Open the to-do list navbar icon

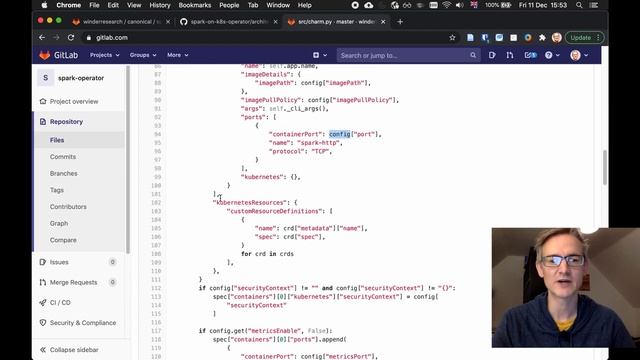click(x=530, y=55)
